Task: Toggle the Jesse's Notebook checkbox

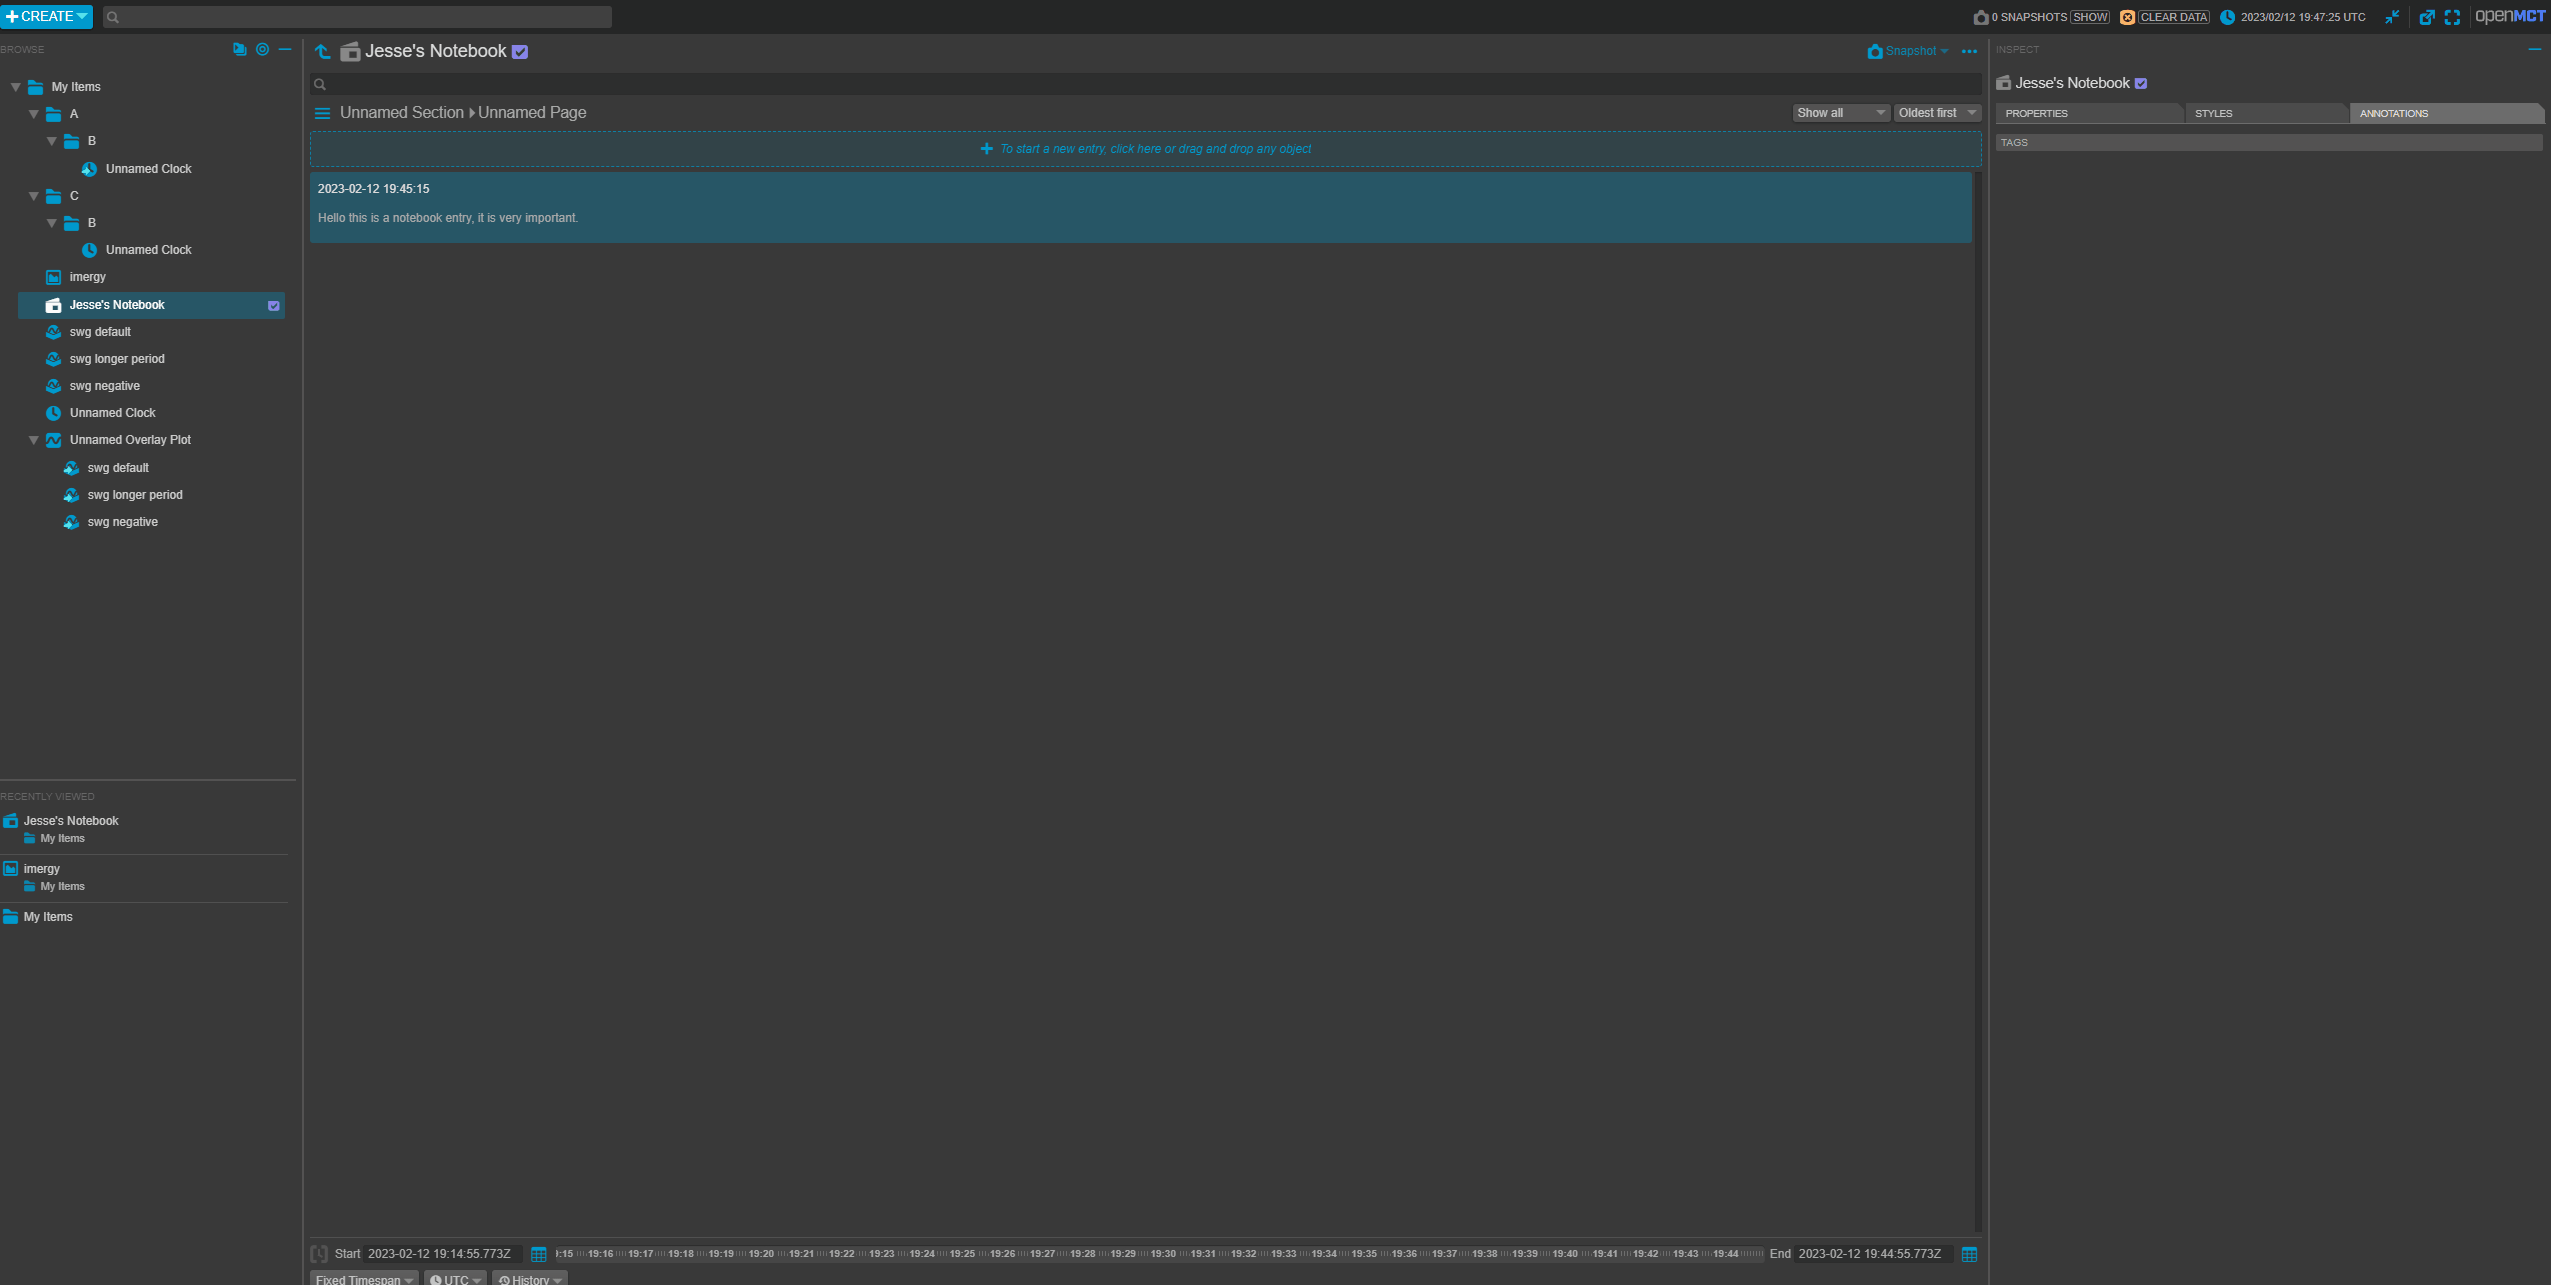Action: pos(518,51)
